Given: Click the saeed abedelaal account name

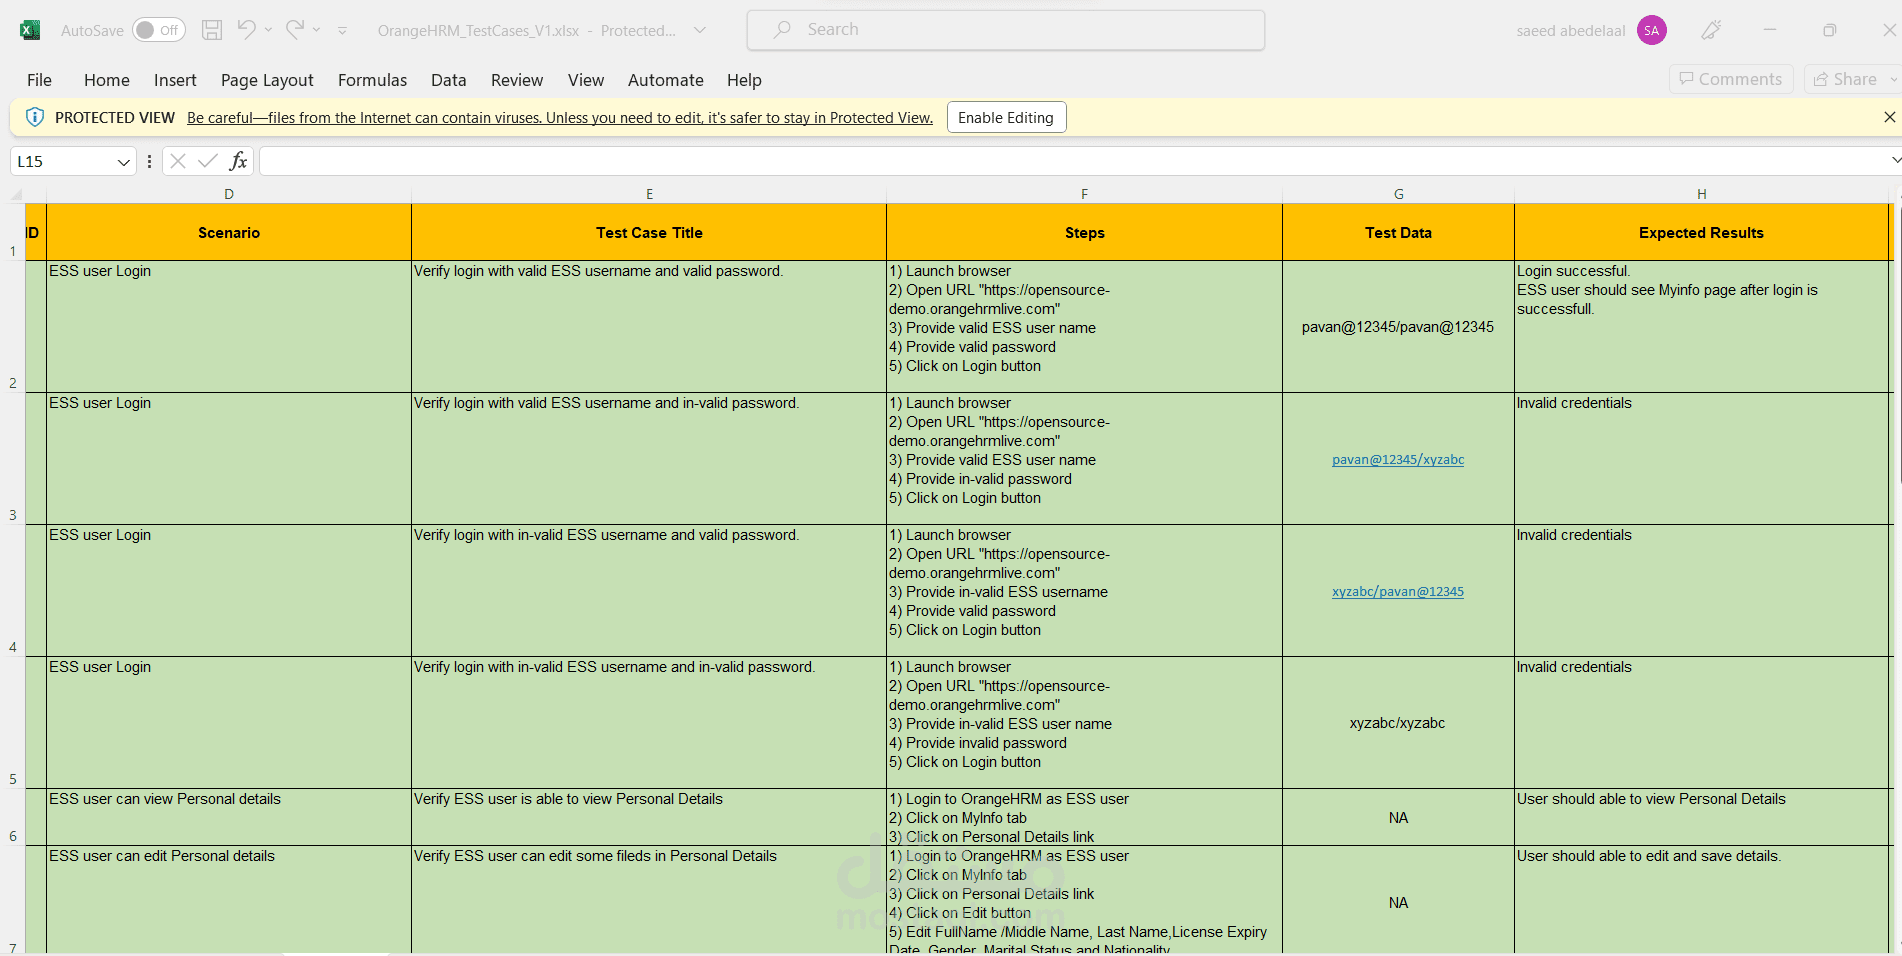Looking at the screenshot, I should [1570, 31].
